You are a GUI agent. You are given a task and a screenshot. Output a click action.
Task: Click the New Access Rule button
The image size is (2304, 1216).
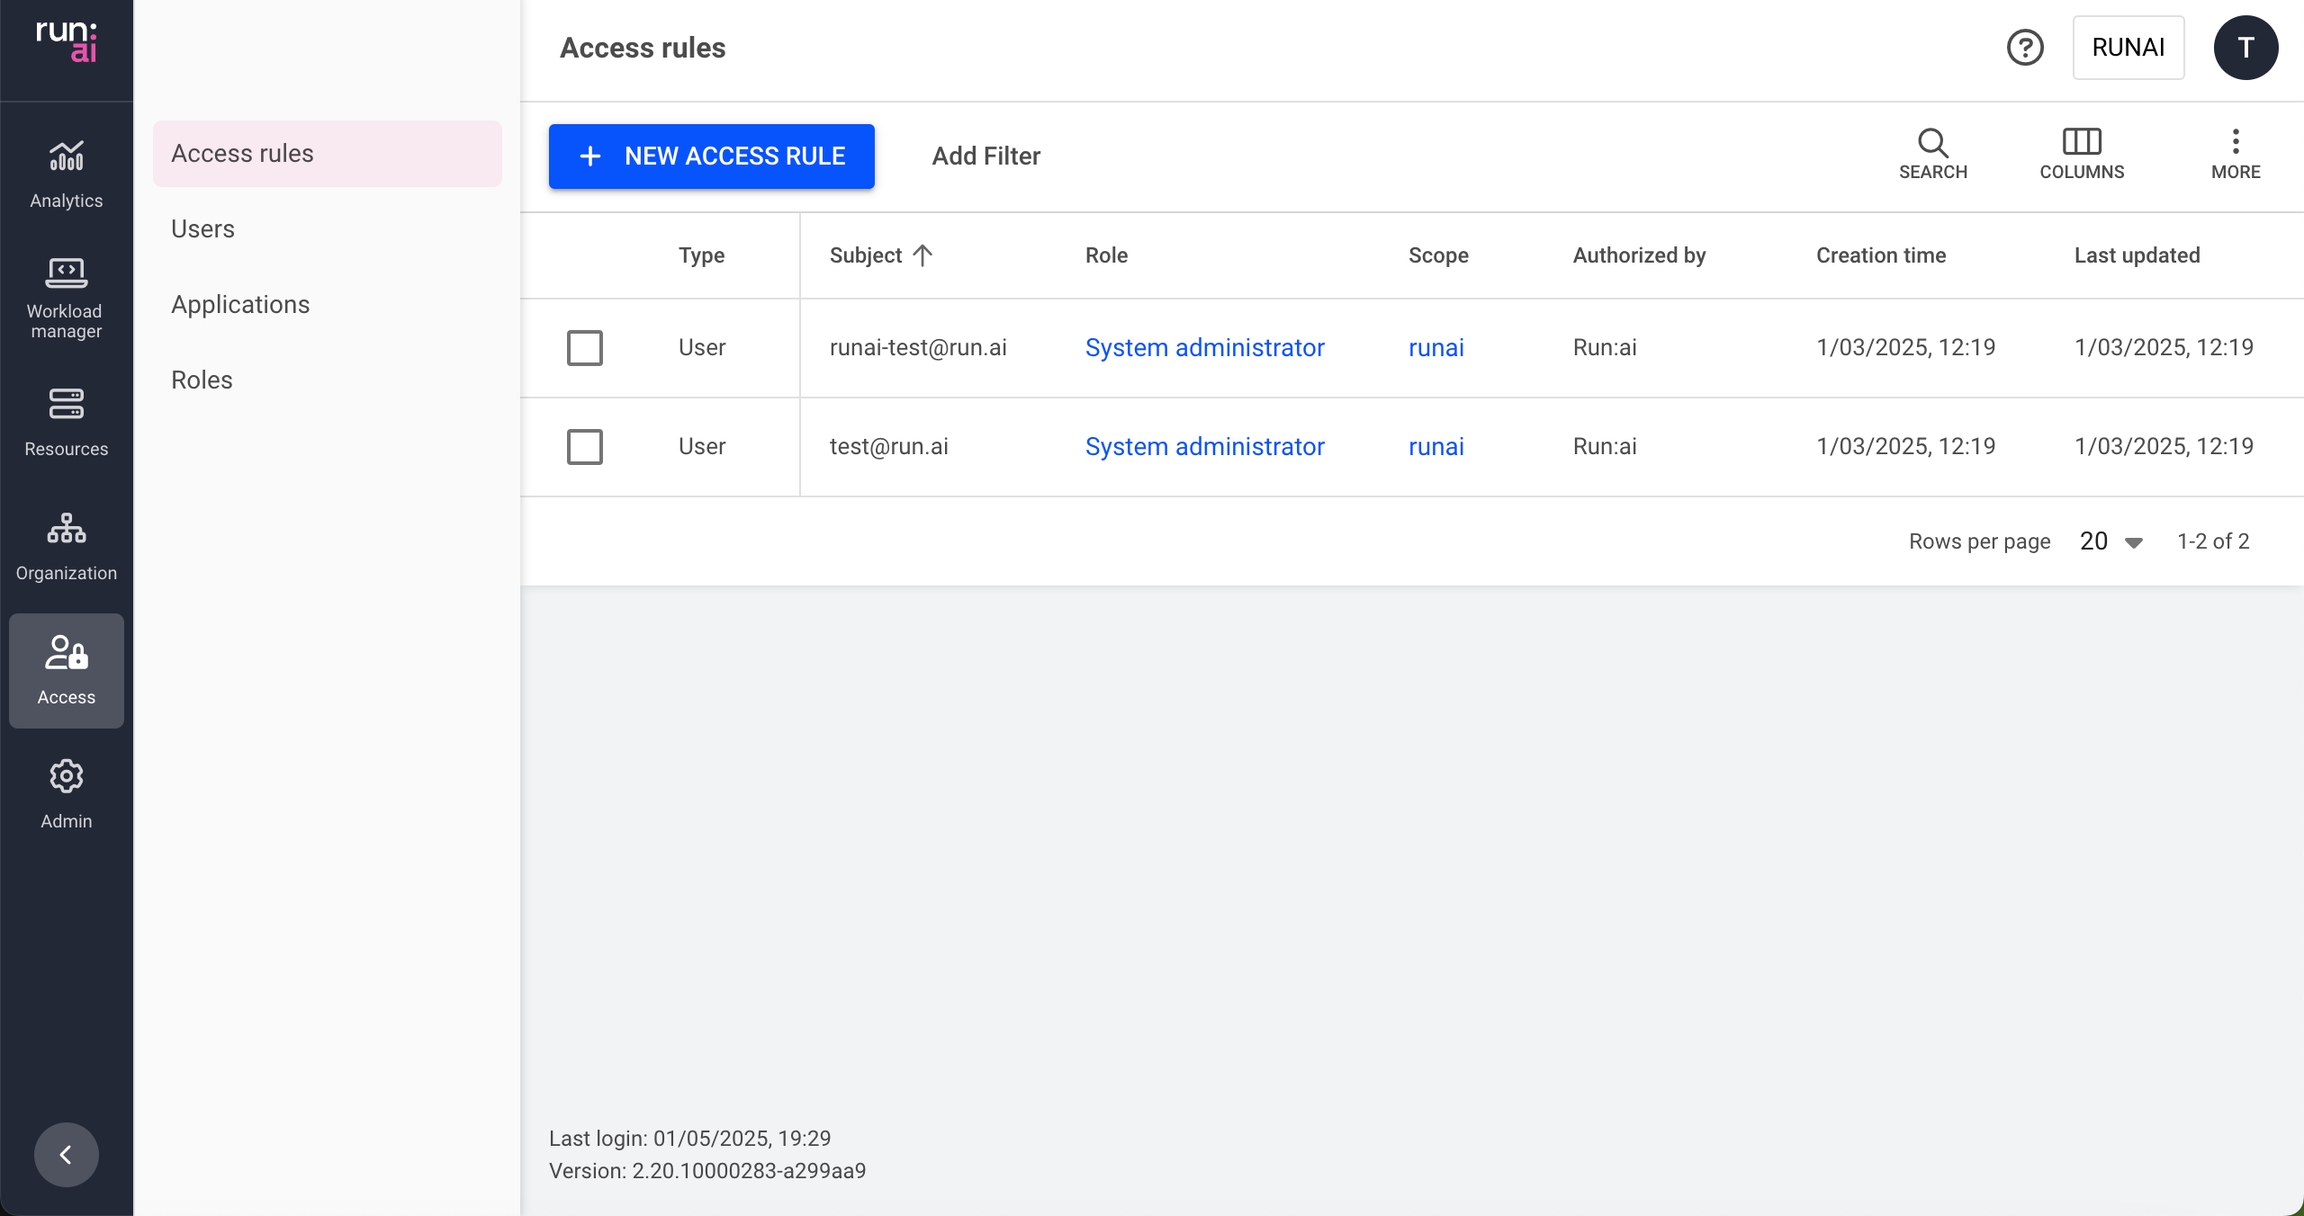[x=711, y=156]
